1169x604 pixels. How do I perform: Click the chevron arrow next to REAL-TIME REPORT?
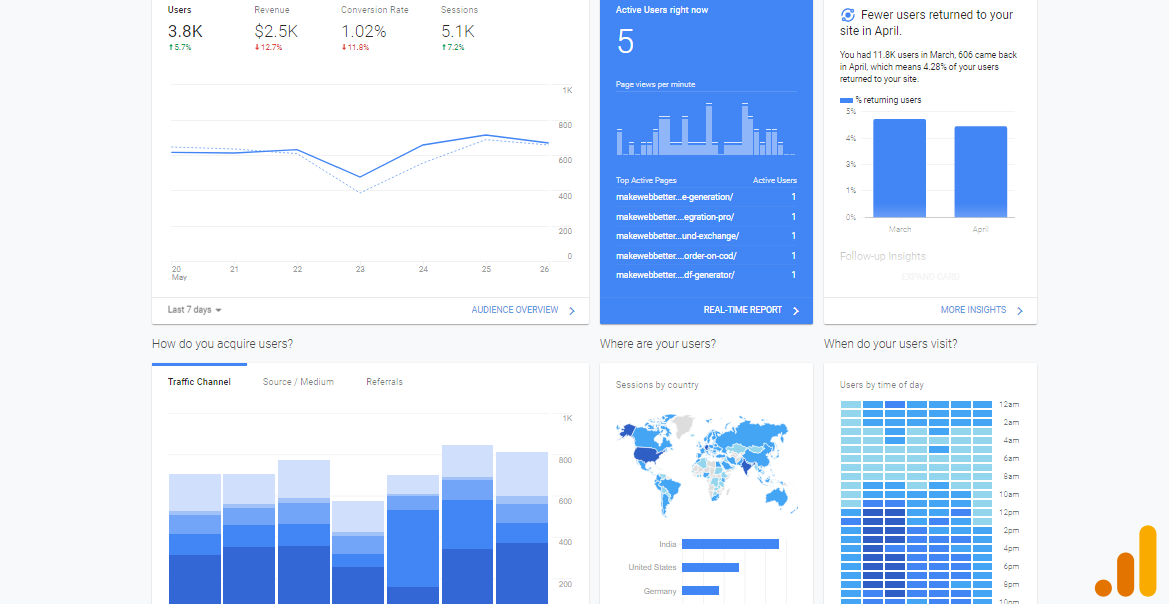pyautogui.click(x=797, y=310)
